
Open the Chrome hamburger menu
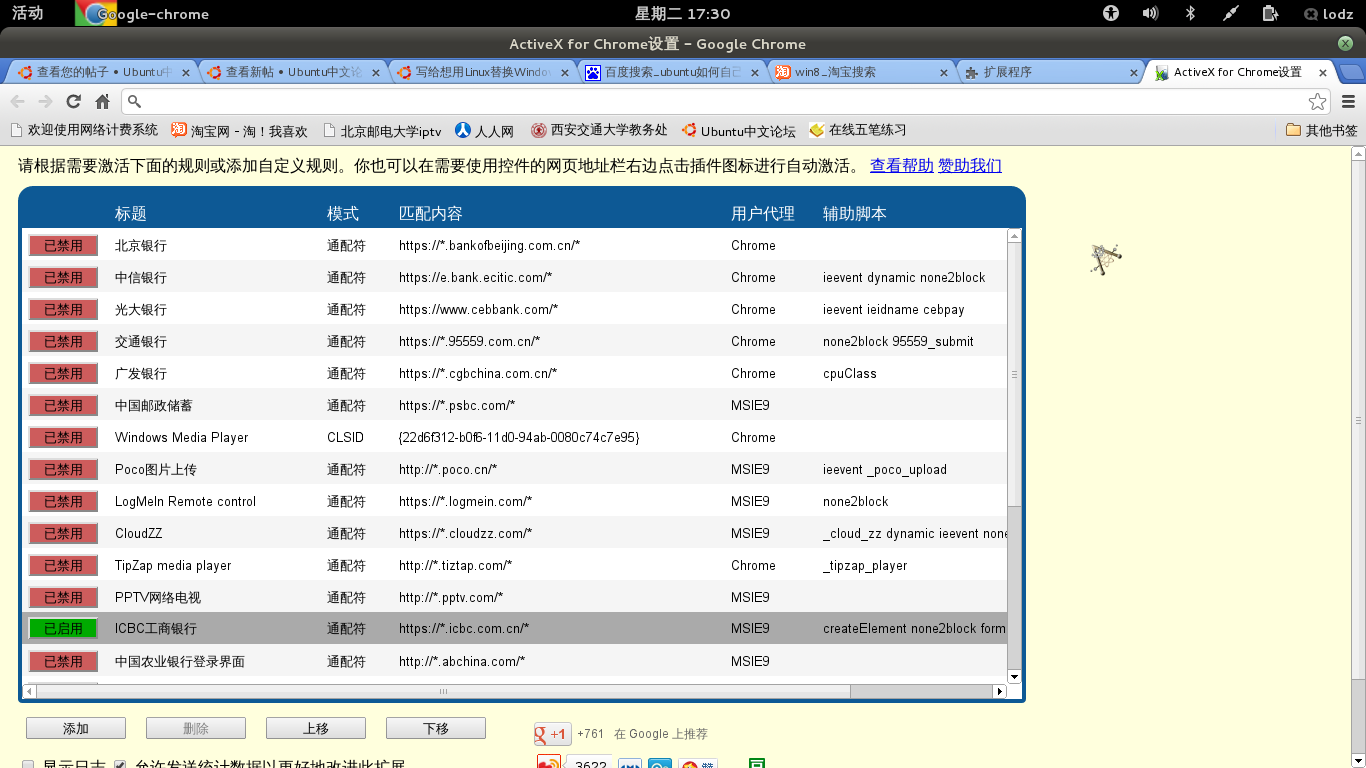(1348, 101)
